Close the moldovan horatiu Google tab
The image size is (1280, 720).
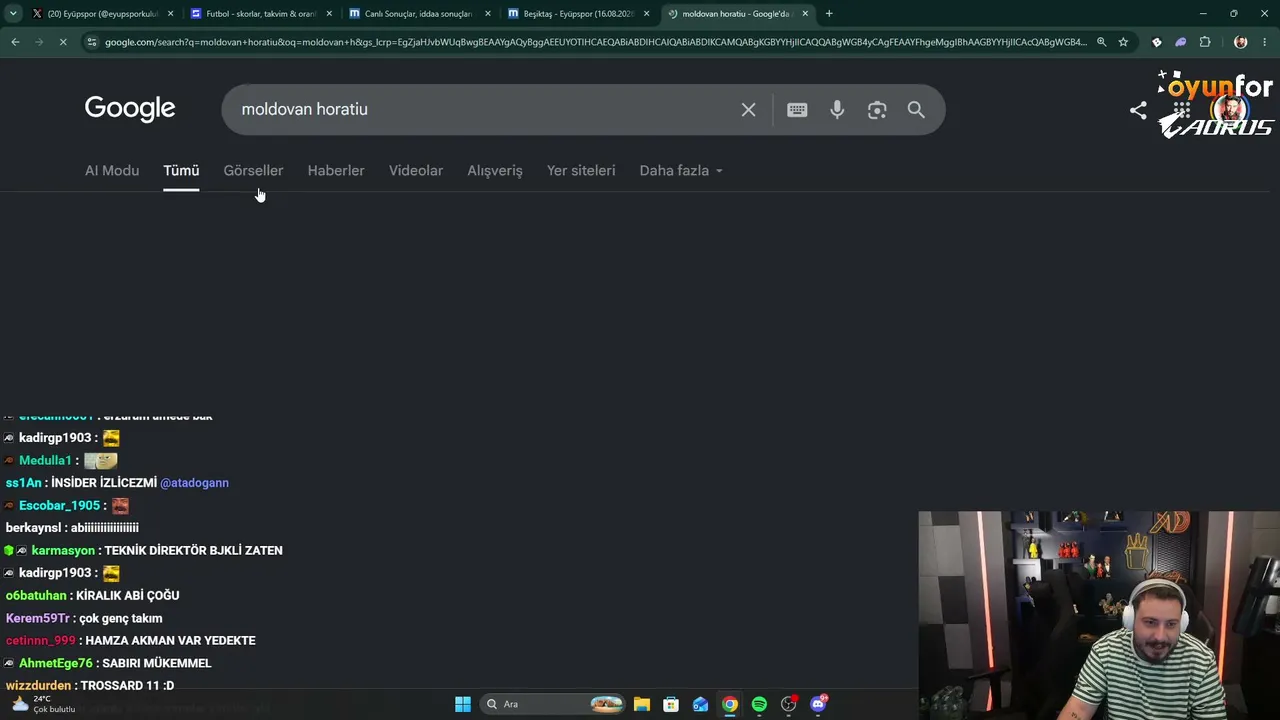[x=805, y=14]
